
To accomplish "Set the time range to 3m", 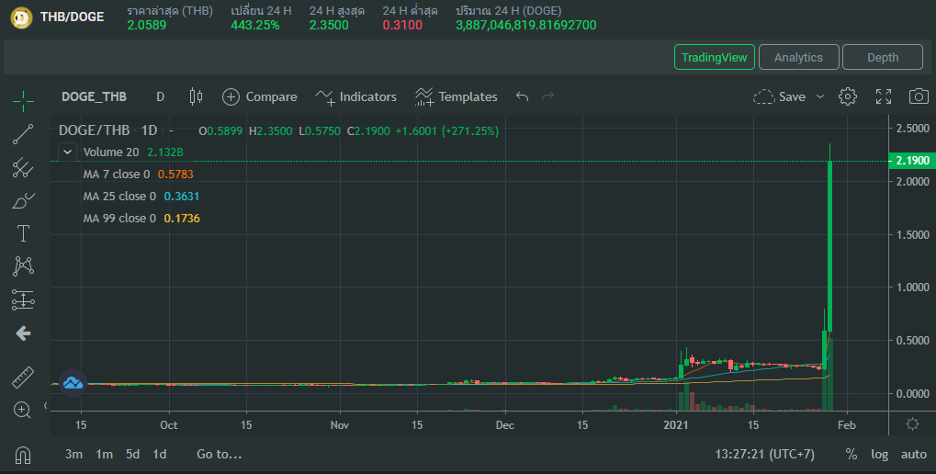I will pos(74,454).
